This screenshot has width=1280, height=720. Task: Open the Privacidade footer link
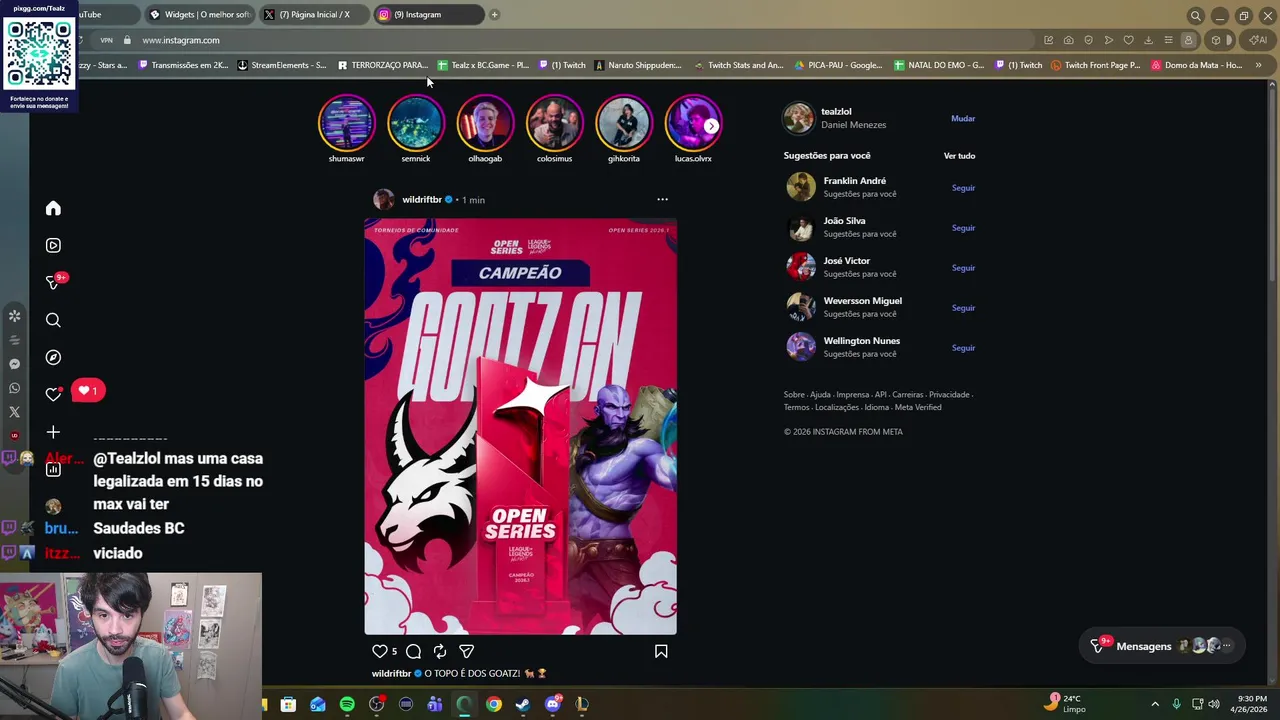(x=949, y=394)
